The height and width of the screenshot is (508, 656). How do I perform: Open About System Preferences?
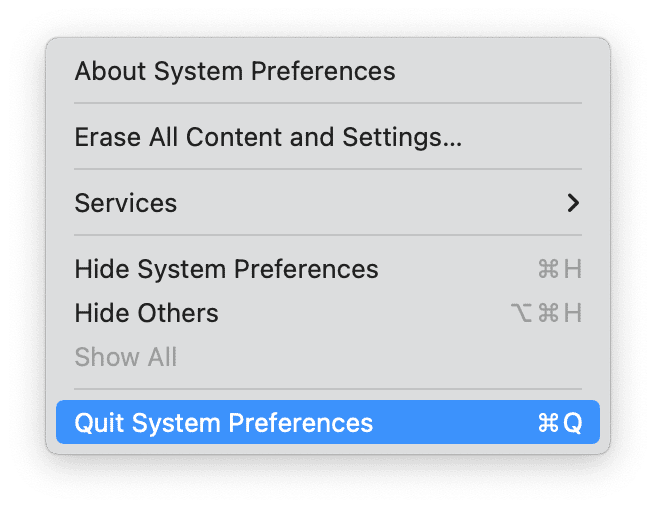pos(235,72)
